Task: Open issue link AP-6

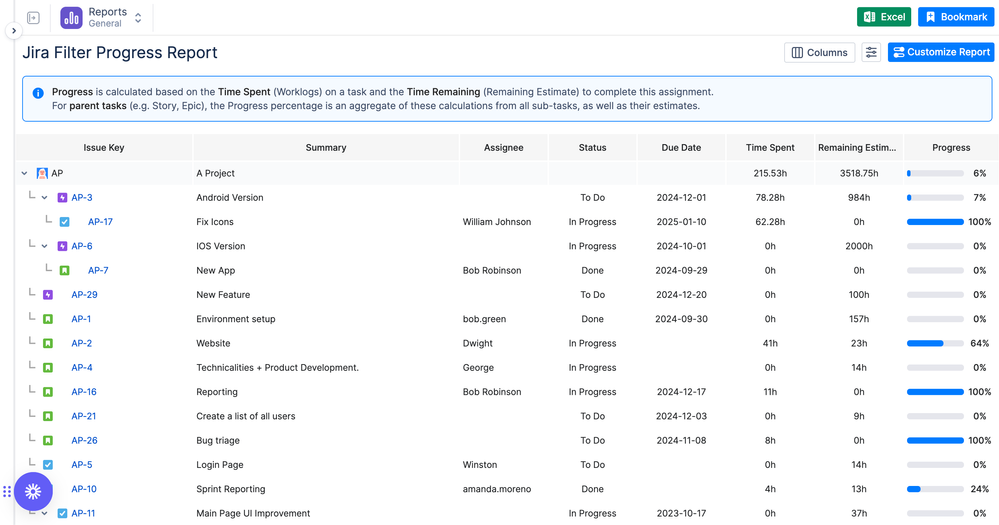Action: (82, 246)
